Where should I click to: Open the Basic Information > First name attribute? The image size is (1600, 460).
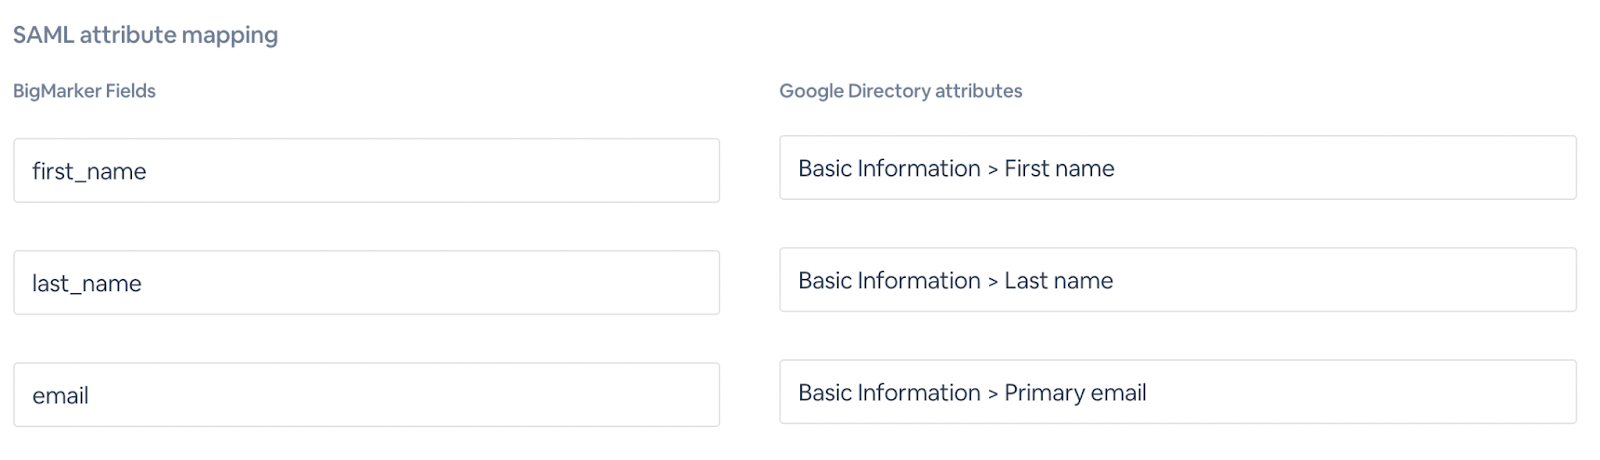coord(1177,168)
